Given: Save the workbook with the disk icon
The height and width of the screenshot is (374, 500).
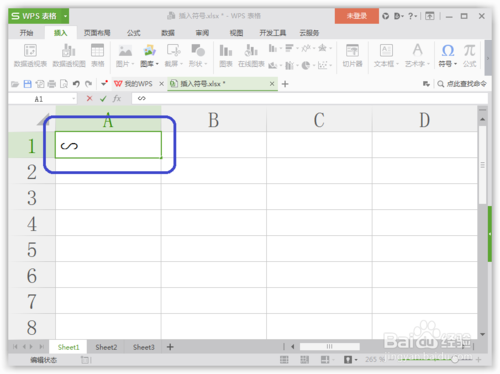Looking at the screenshot, I should 27,84.
